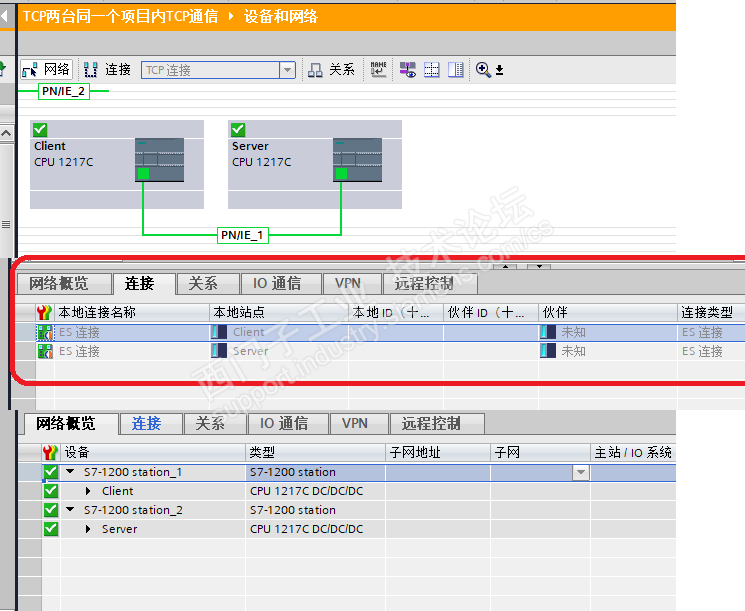Toggle checkbox for Client row
The image size is (745, 611).
click(50, 491)
